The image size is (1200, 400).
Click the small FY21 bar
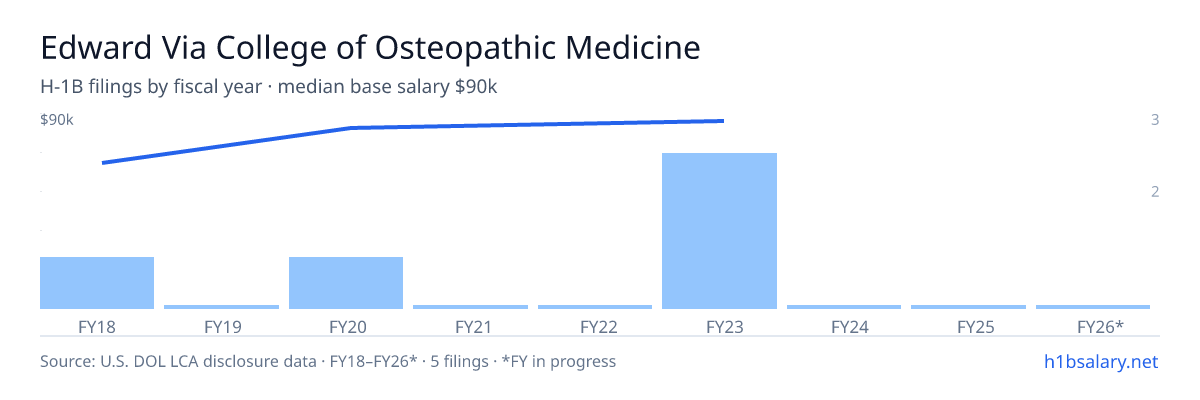(470, 307)
